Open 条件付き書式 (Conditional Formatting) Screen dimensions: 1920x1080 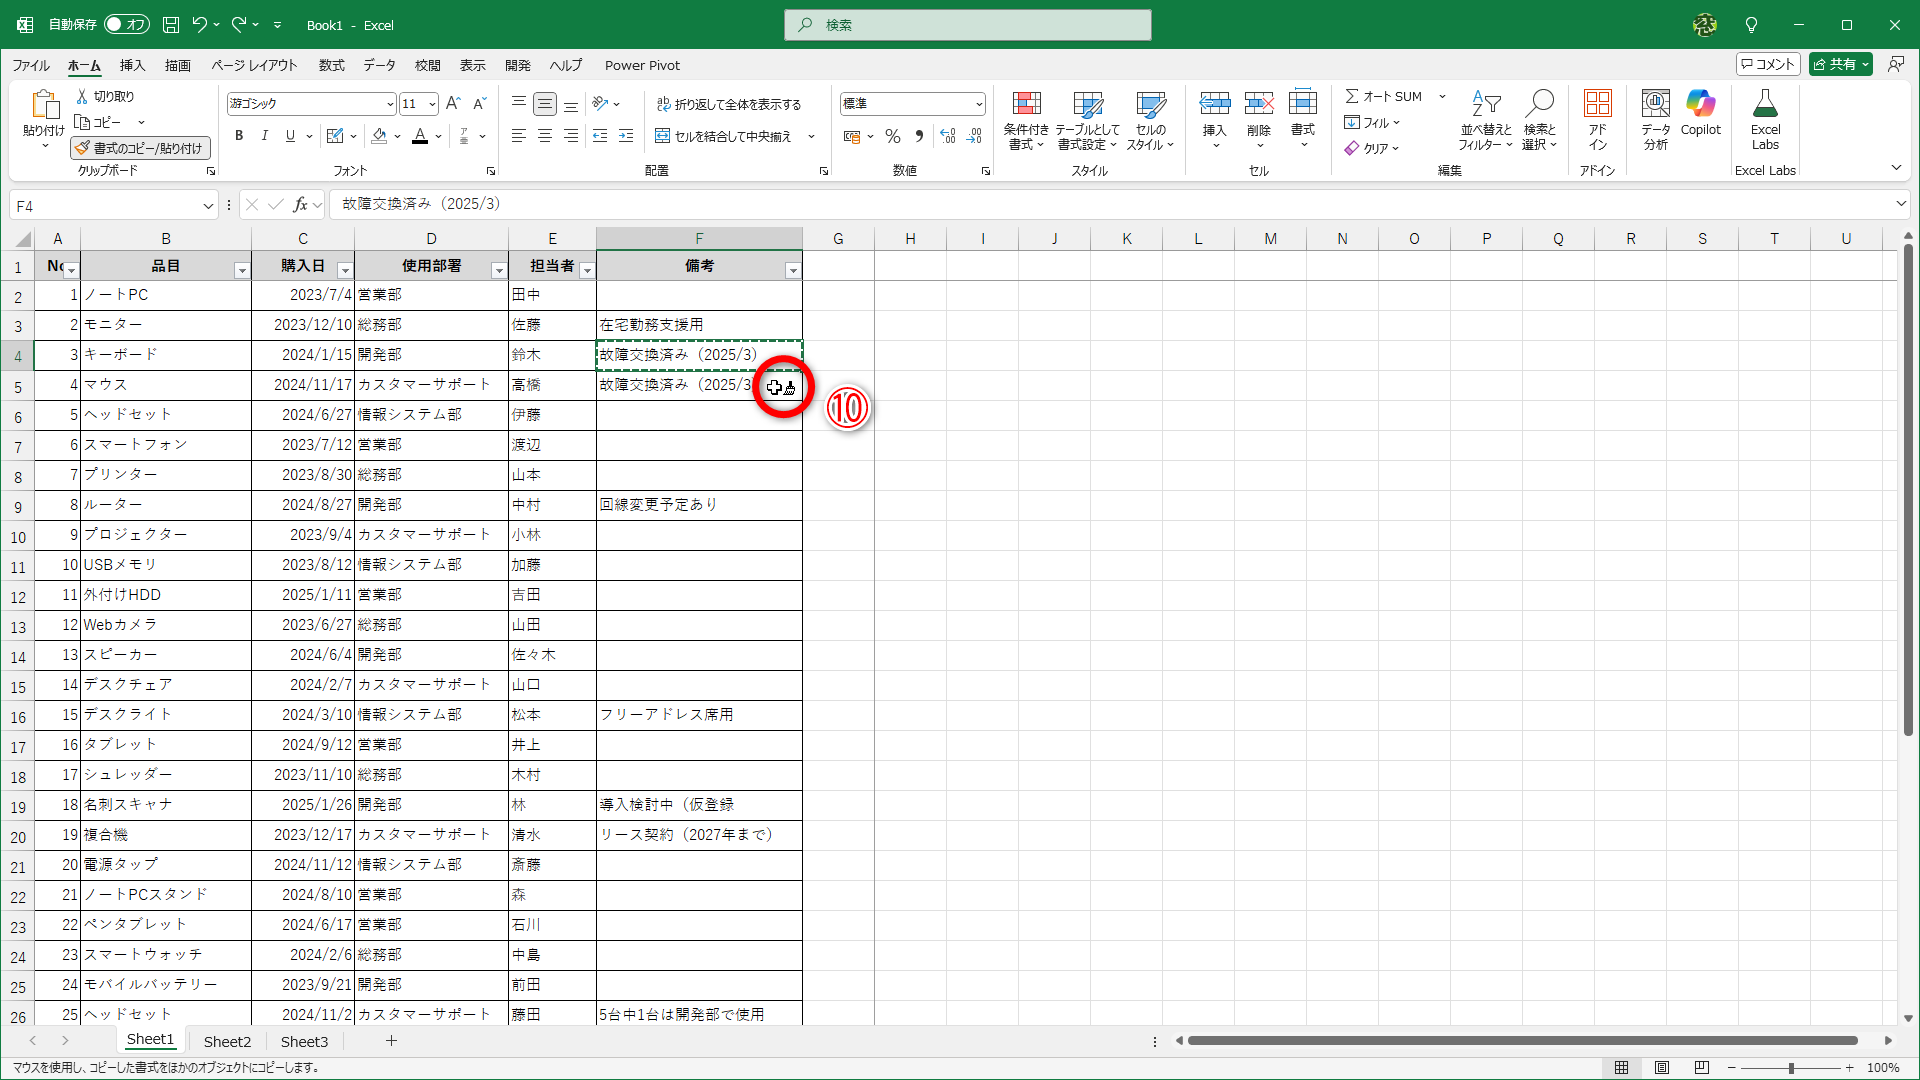[1026, 120]
